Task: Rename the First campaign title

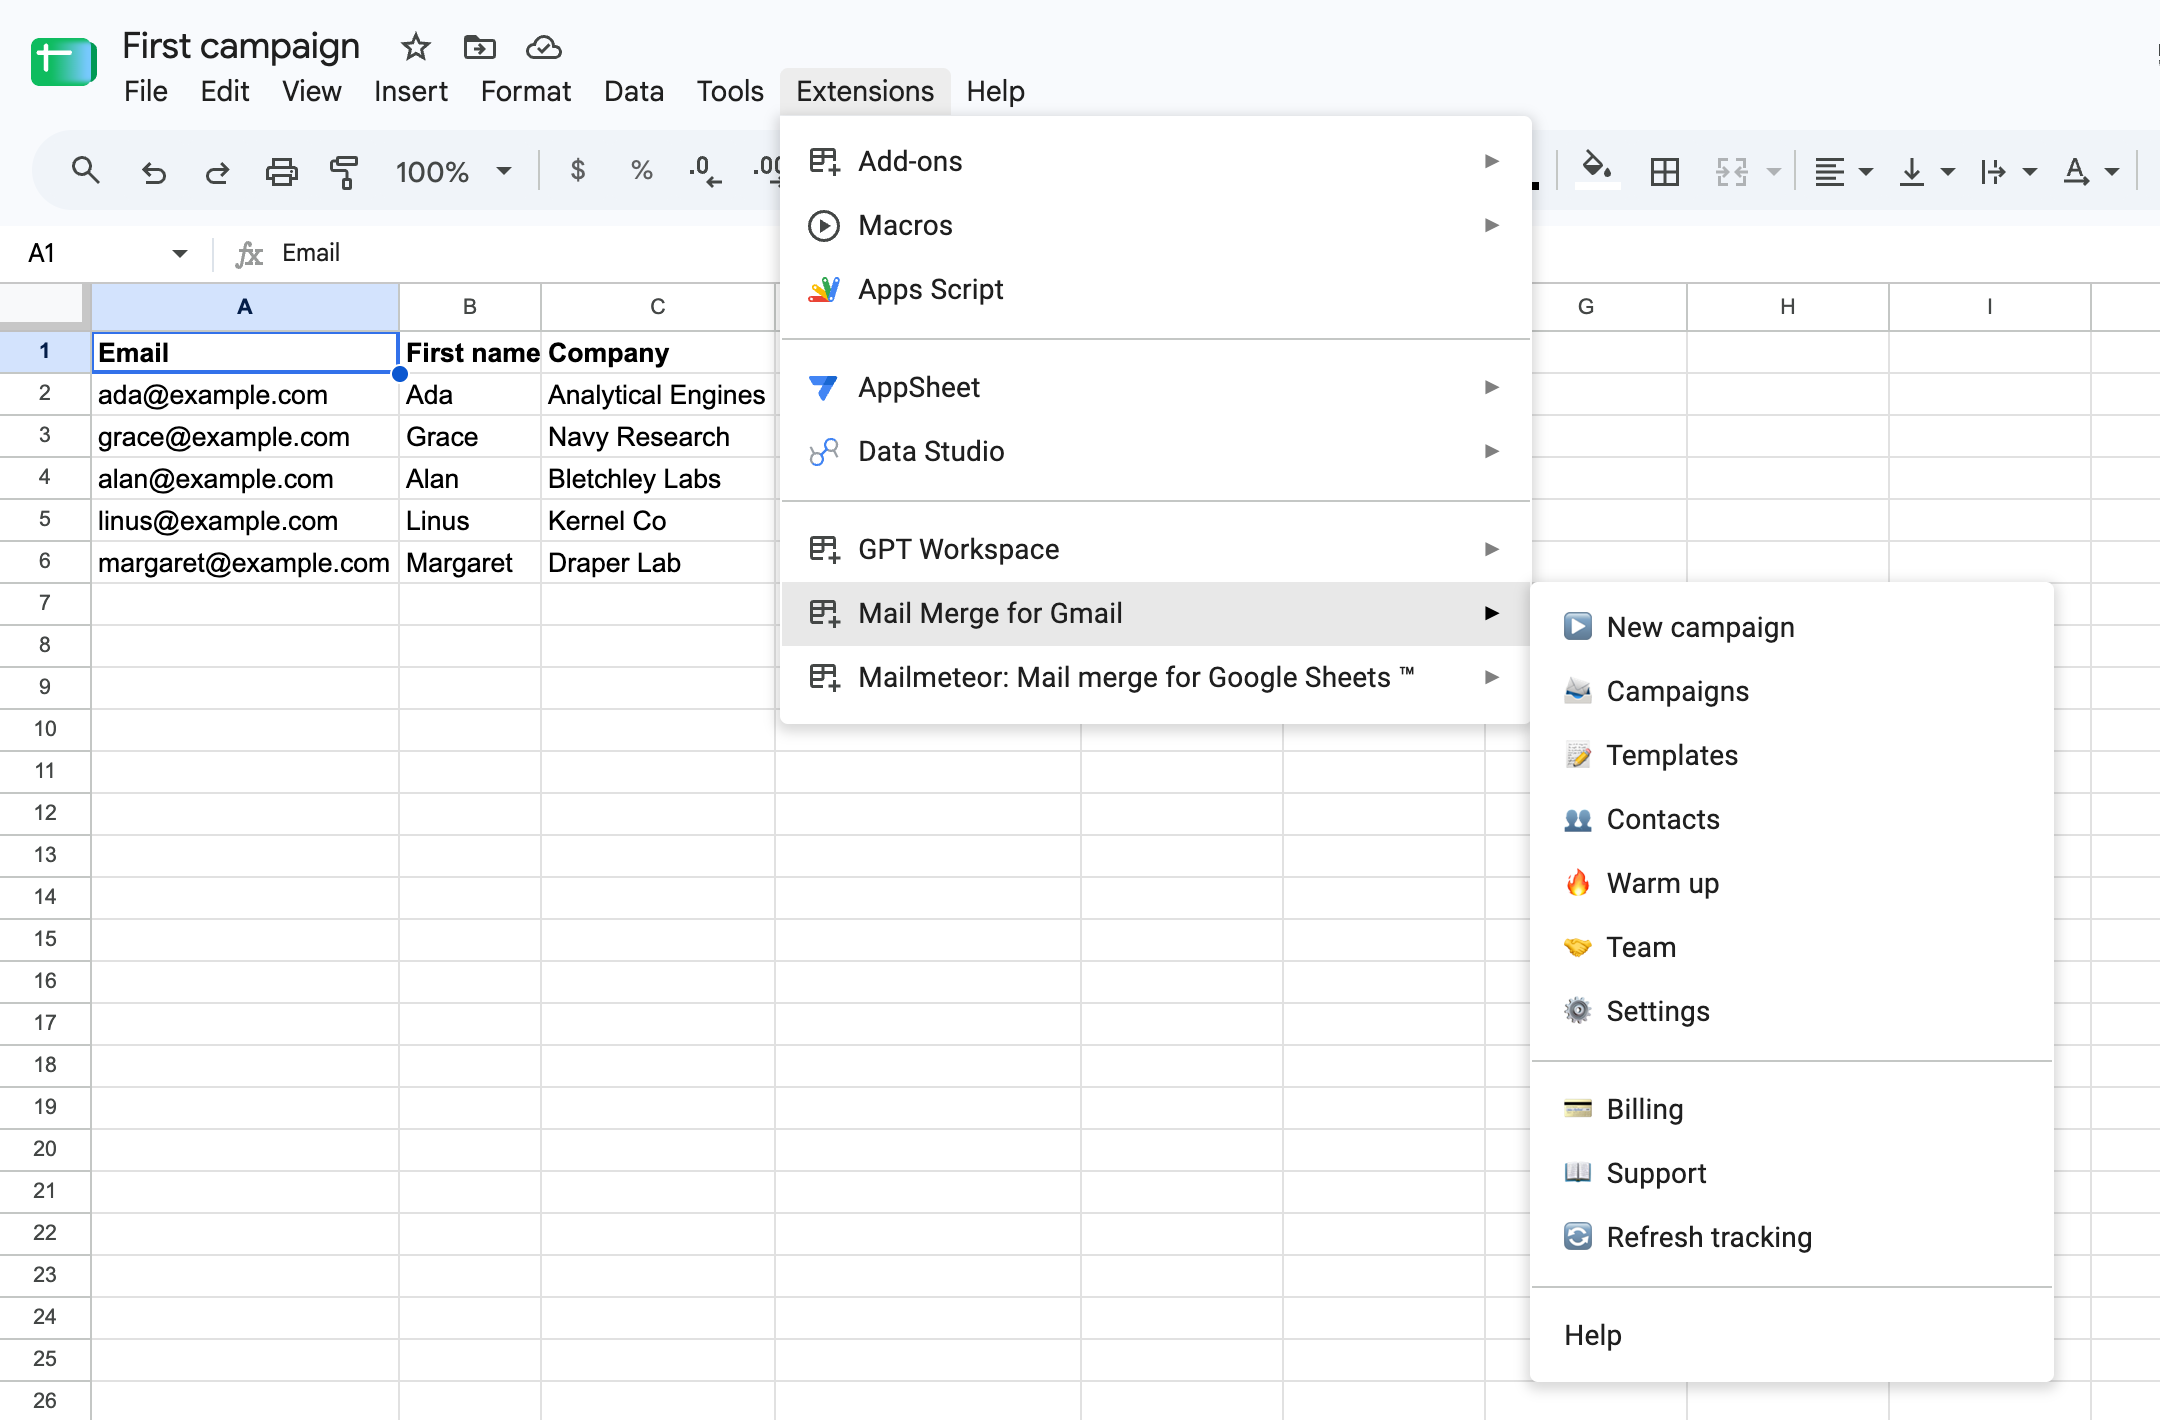Action: (x=241, y=46)
